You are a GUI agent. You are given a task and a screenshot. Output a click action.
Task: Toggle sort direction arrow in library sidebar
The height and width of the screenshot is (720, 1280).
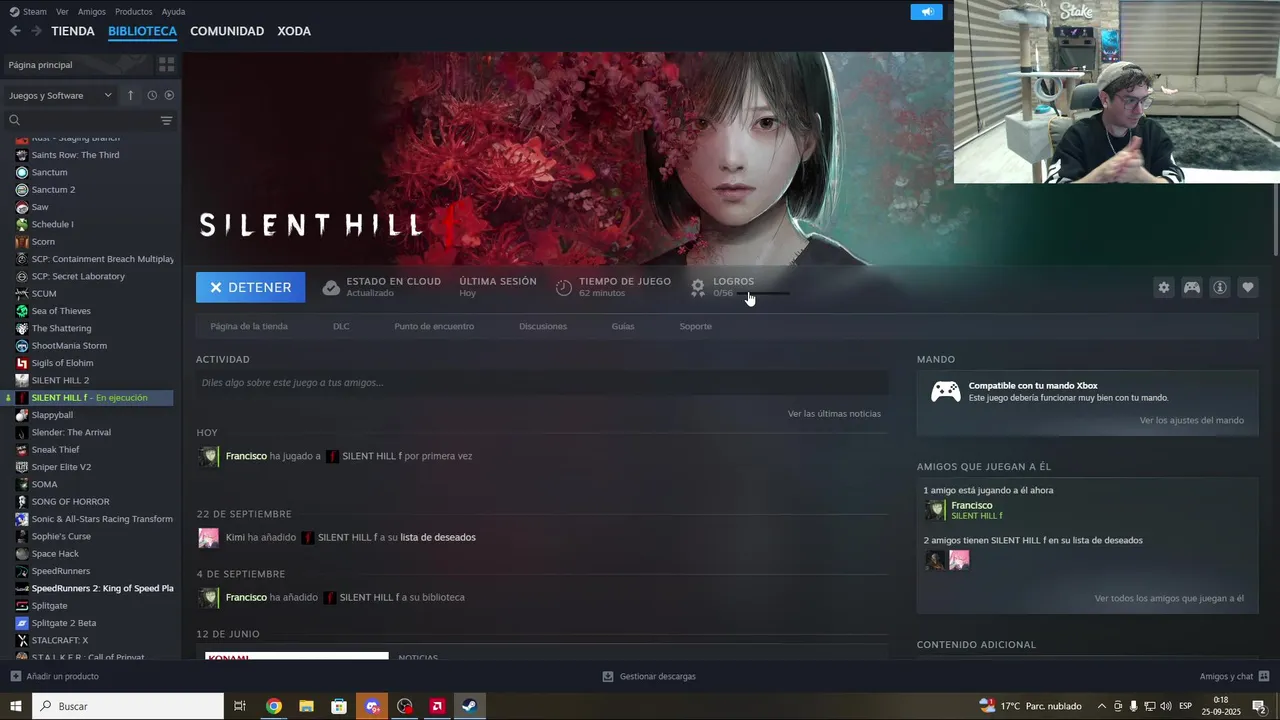[130, 95]
